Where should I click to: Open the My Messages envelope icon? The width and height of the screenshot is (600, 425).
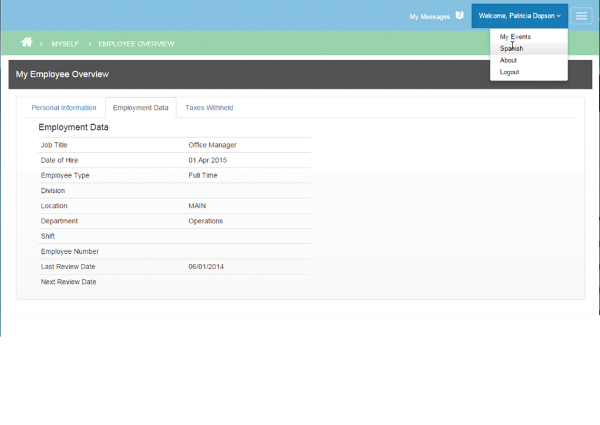click(459, 16)
